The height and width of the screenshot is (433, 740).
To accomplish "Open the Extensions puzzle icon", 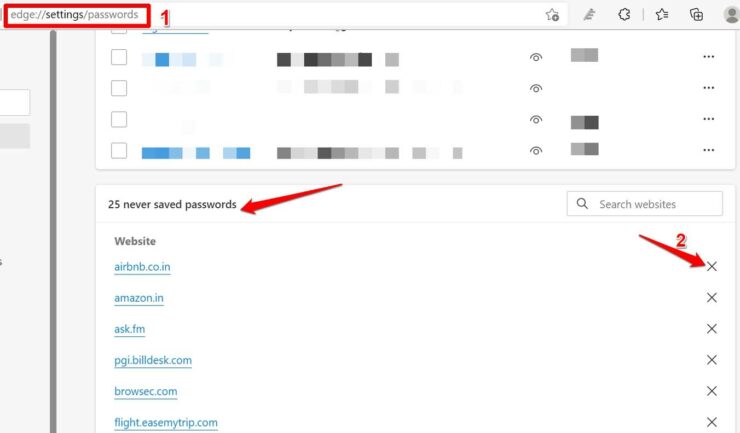I will pos(624,15).
